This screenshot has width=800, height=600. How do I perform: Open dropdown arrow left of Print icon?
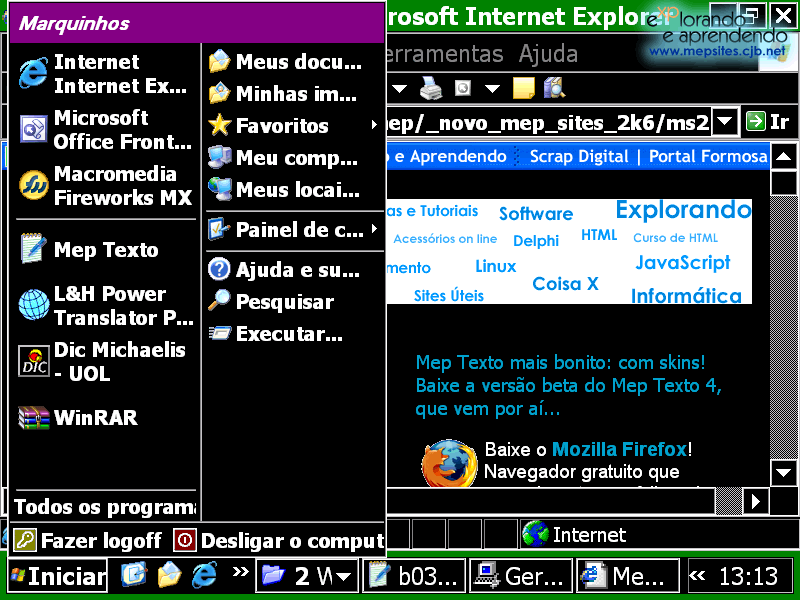[399, 89]
